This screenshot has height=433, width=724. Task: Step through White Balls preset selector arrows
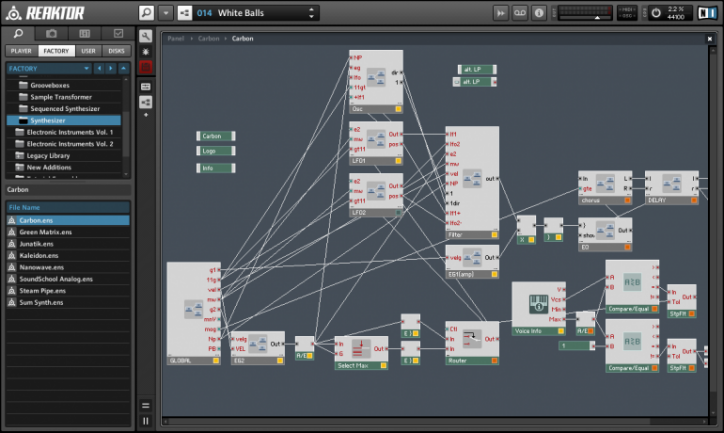[312, 13]
